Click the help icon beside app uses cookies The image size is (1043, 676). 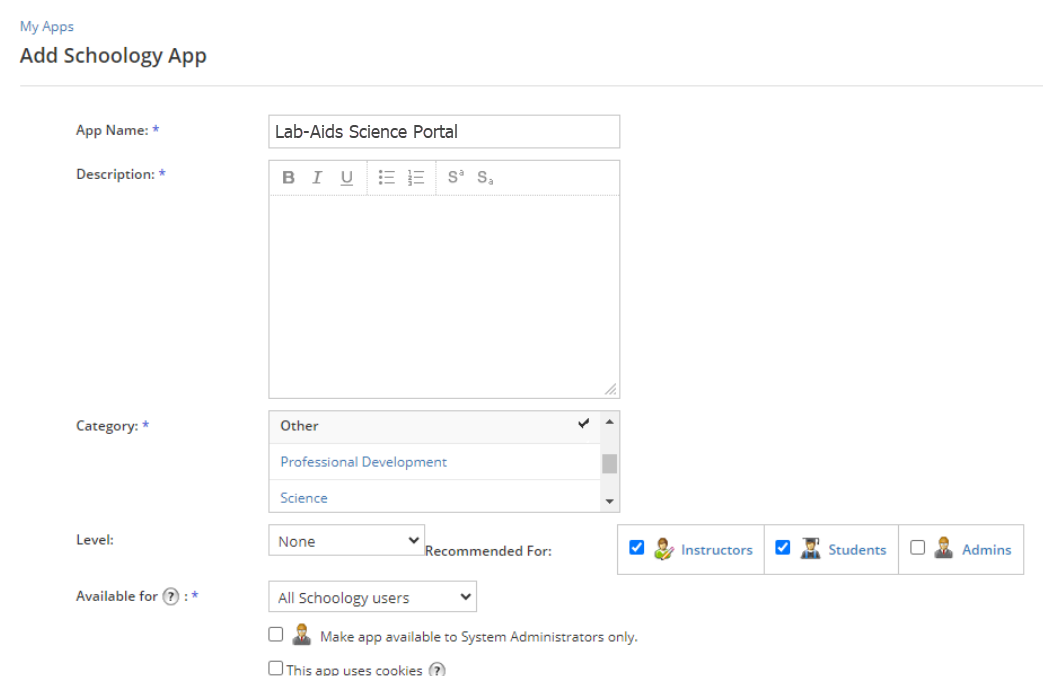click(436, 670)
